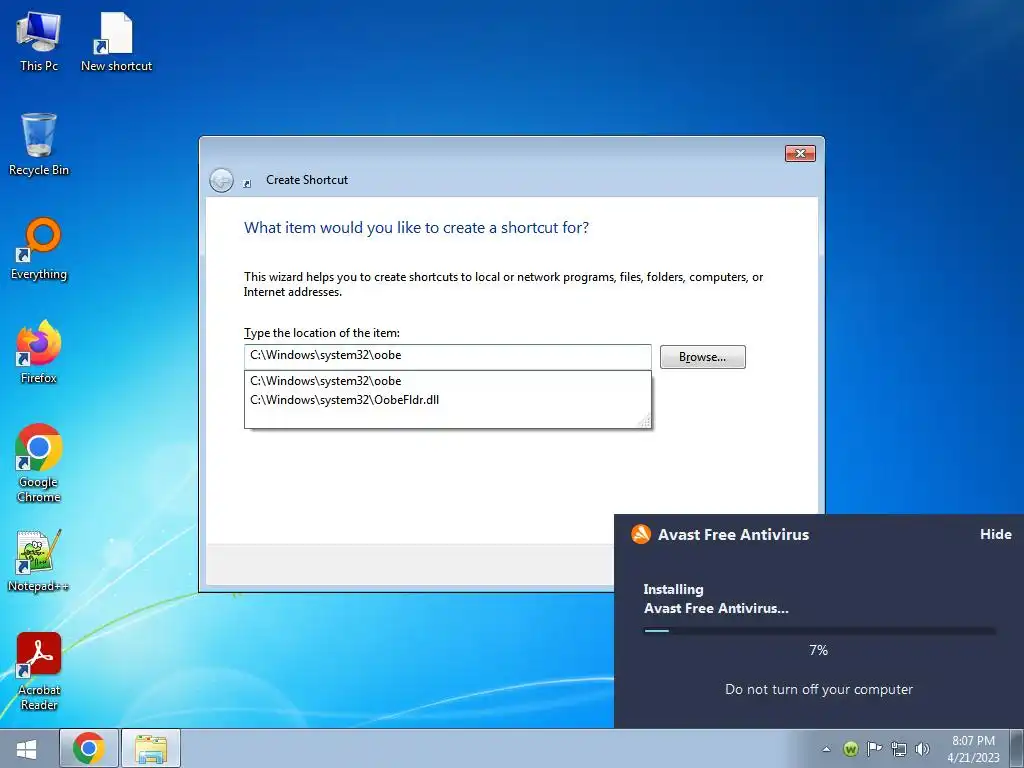Screen dimensions: 1024x768
Task: Click the volume speaker tray icon
Action: point(922,749)
